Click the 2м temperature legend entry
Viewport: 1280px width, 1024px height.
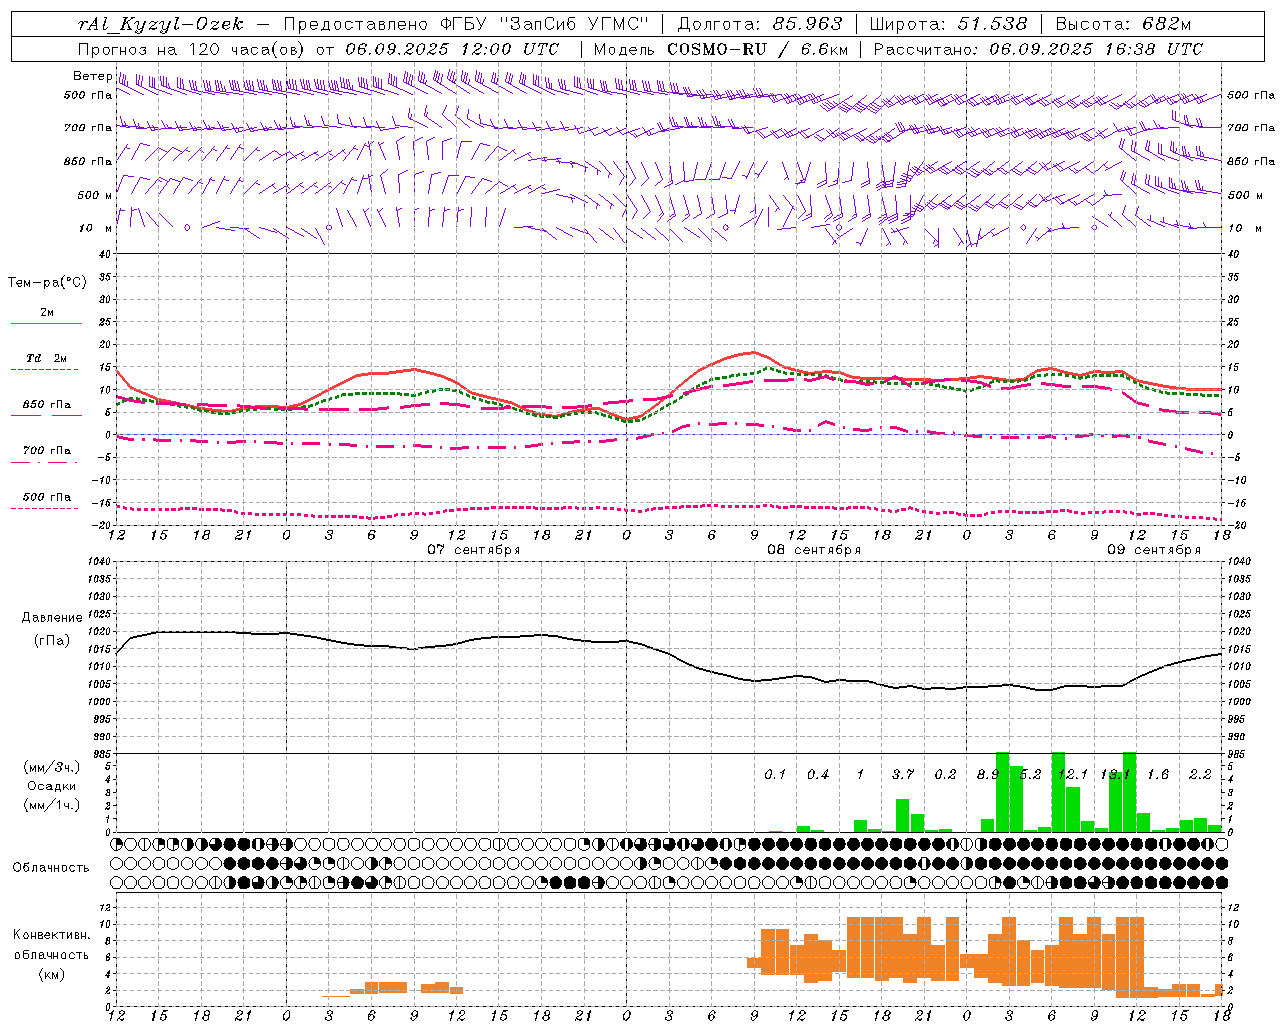point(47,313)
